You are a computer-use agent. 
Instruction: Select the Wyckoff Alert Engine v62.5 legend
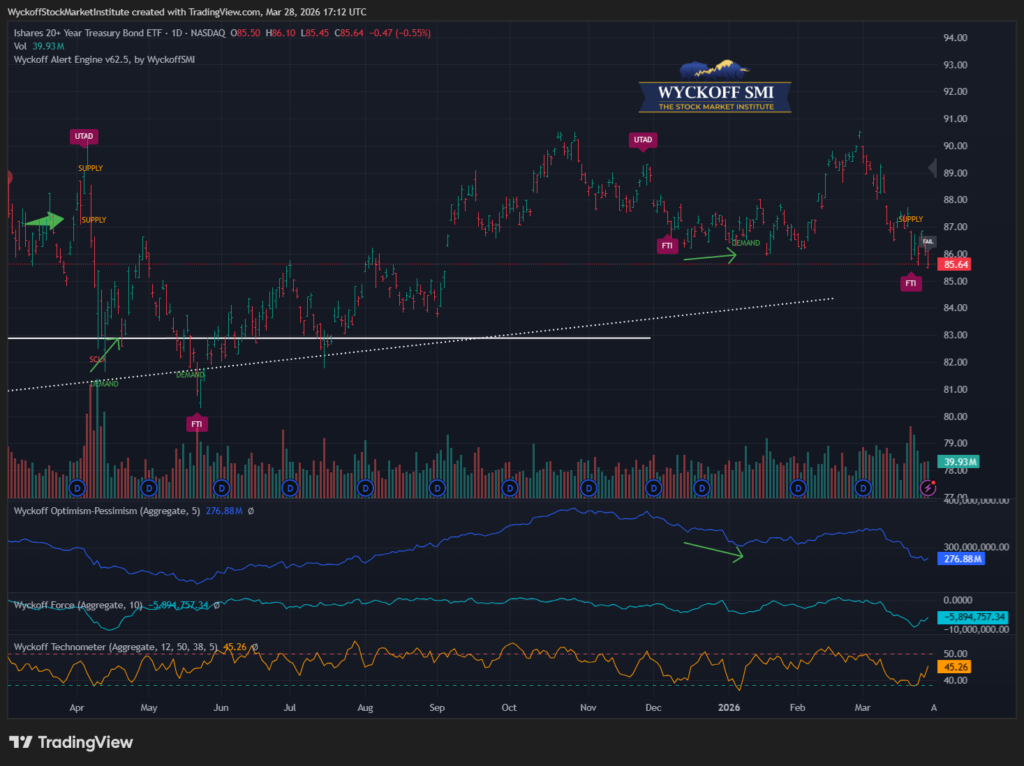tap(105, 60)
